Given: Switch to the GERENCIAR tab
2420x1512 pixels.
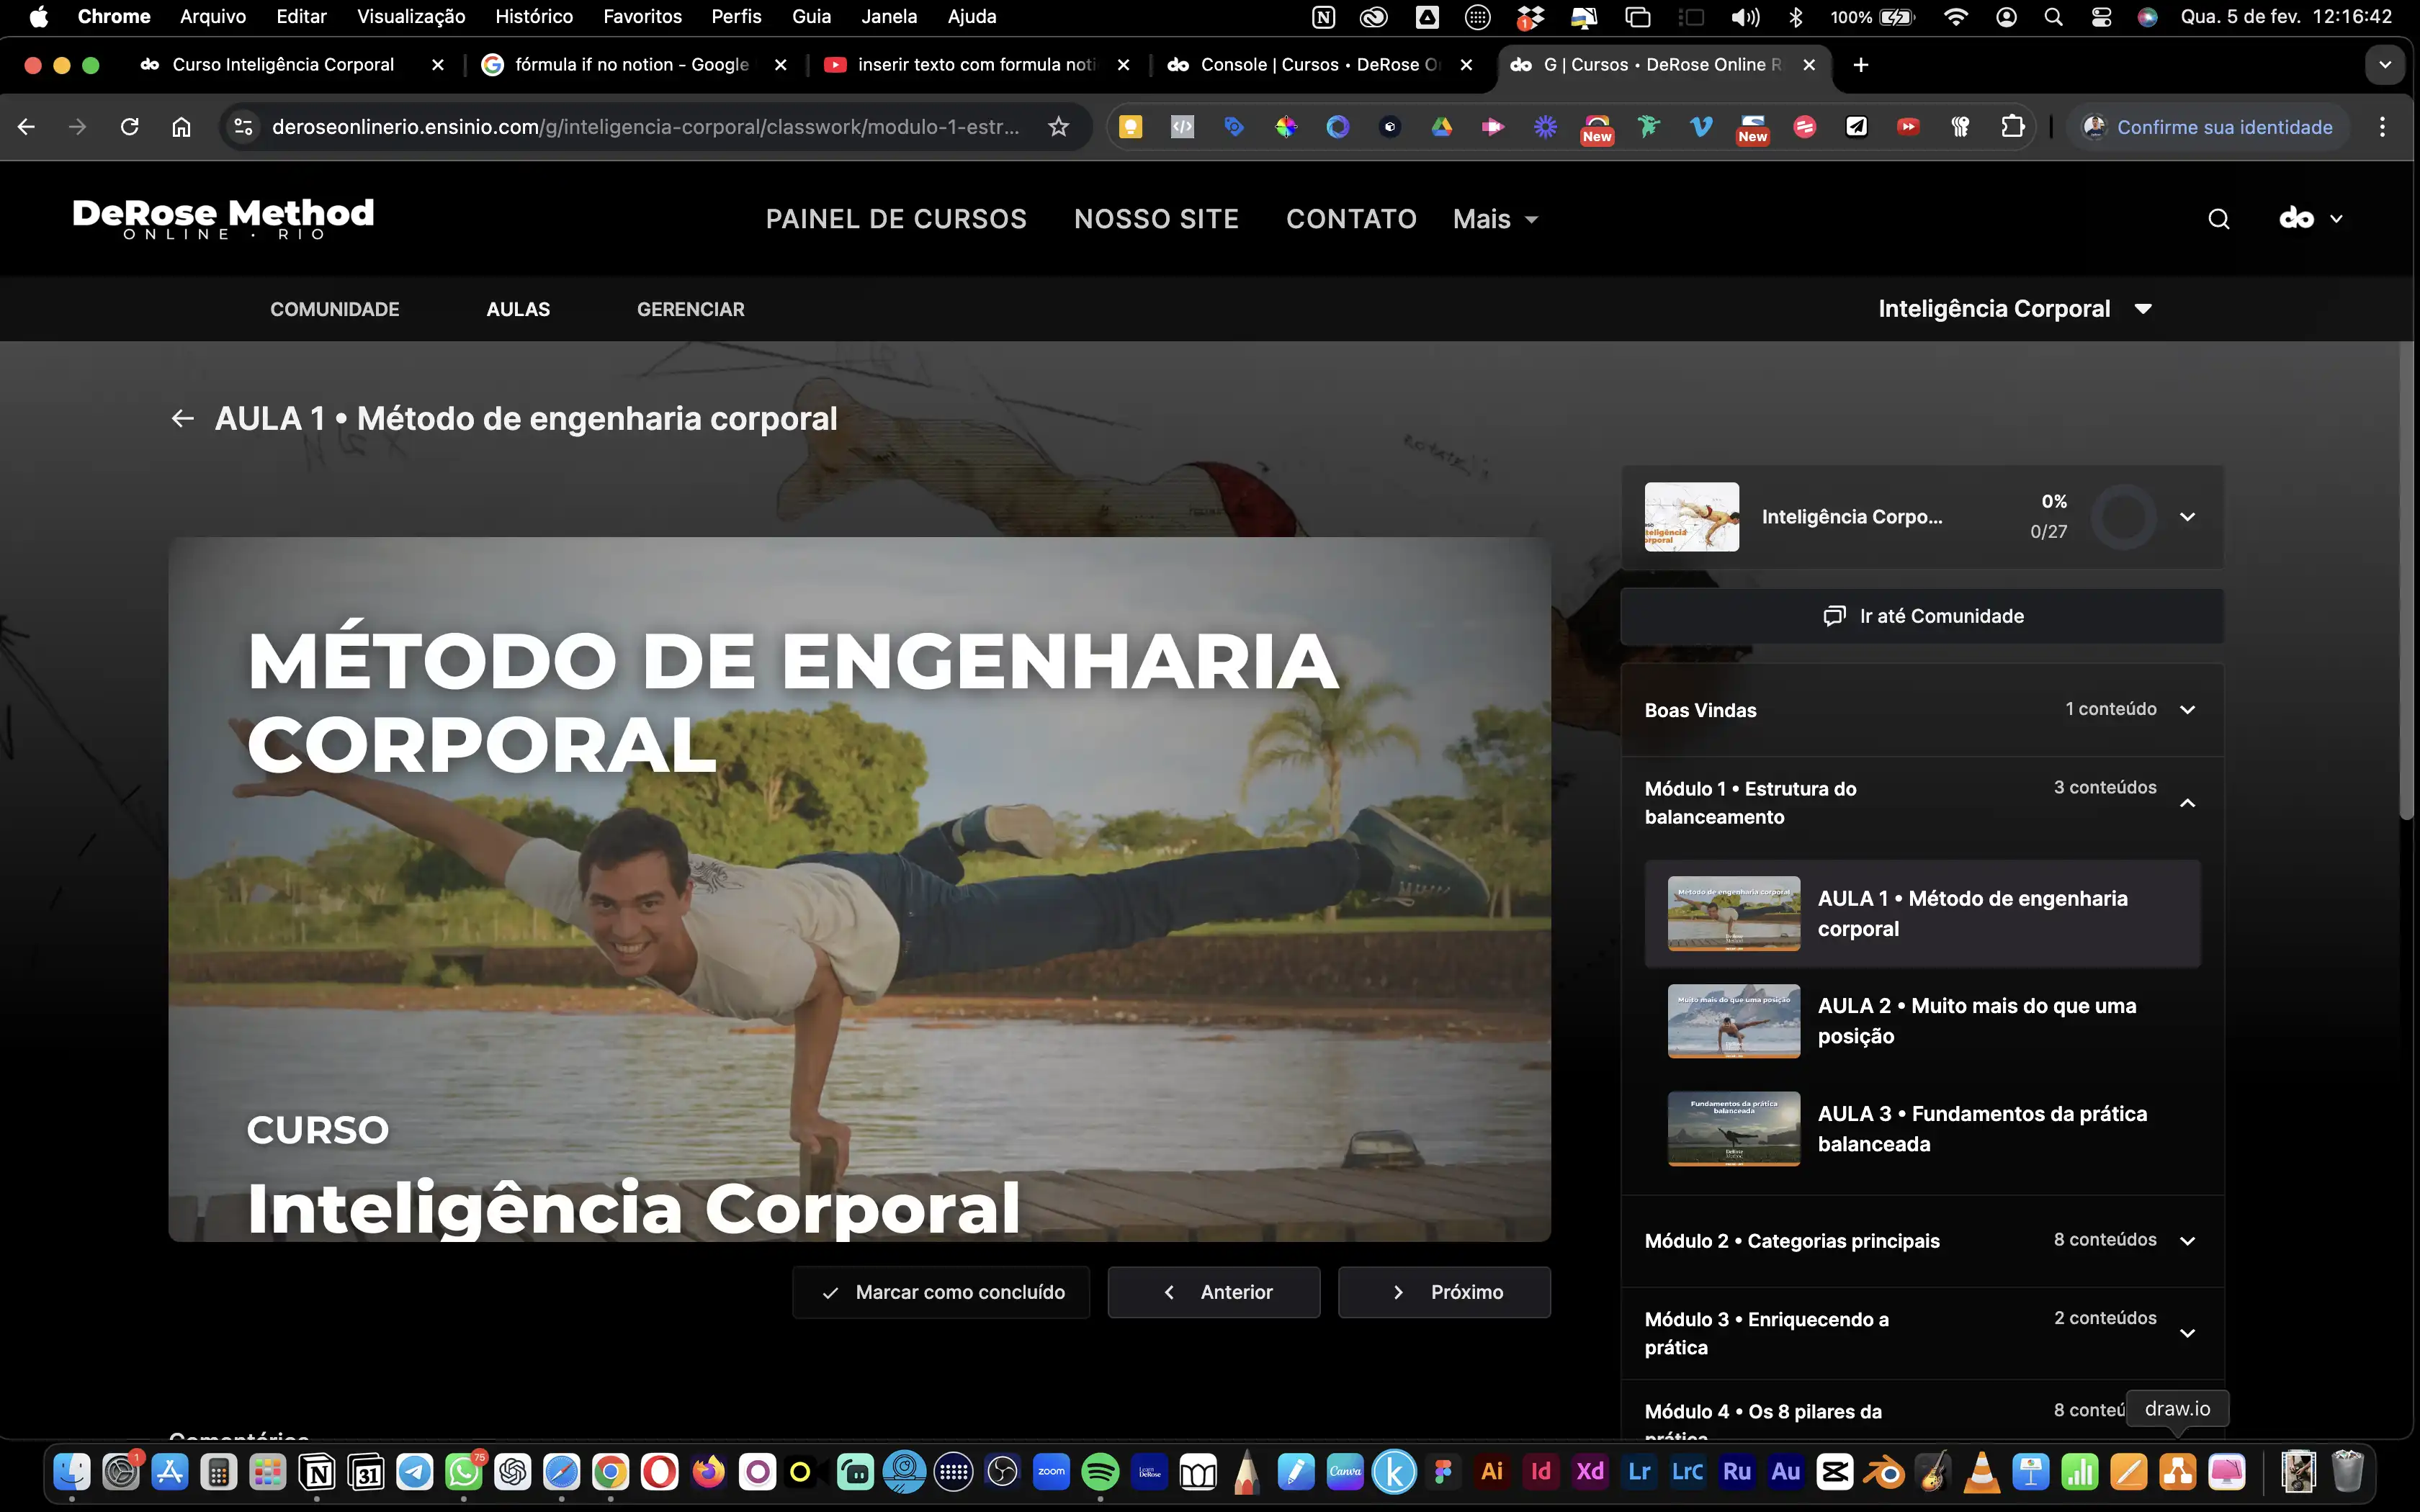Looking at the screenshot, I should 690,309.
